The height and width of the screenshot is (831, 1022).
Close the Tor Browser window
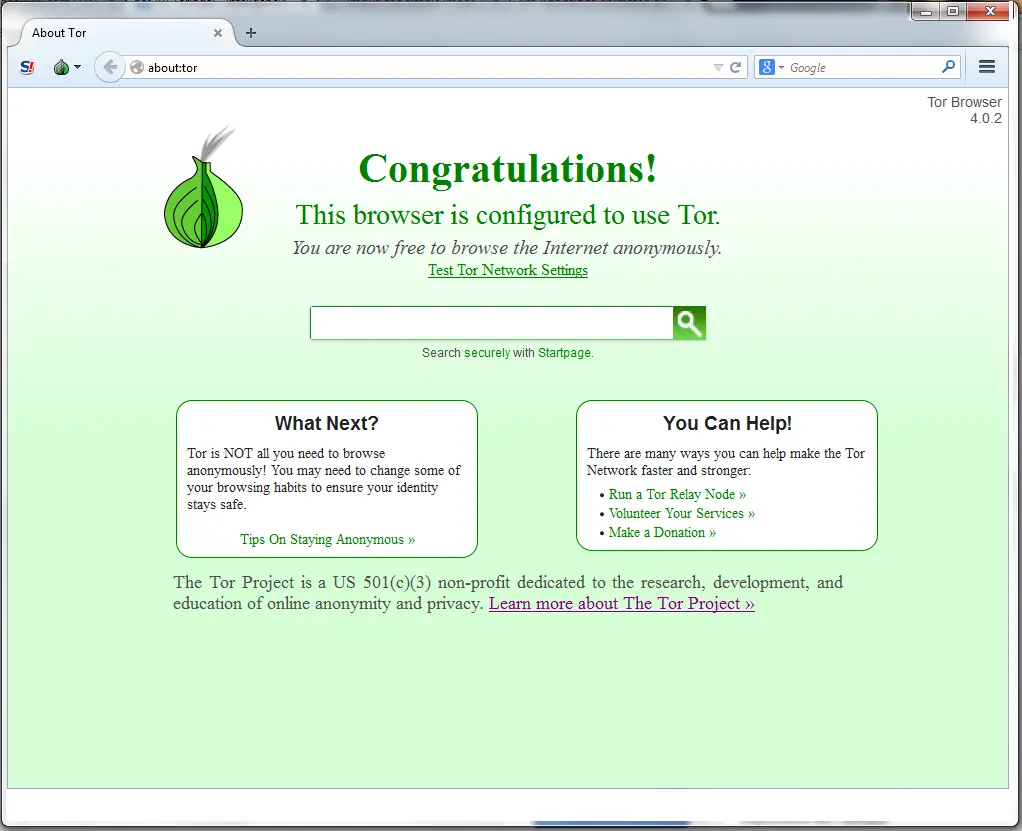[x=990, y=11]
